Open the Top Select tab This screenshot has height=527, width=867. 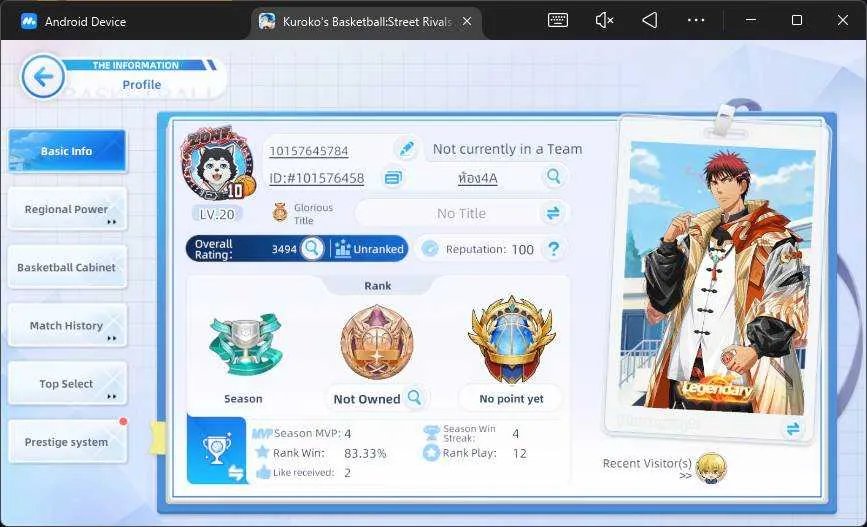point(67,384)
